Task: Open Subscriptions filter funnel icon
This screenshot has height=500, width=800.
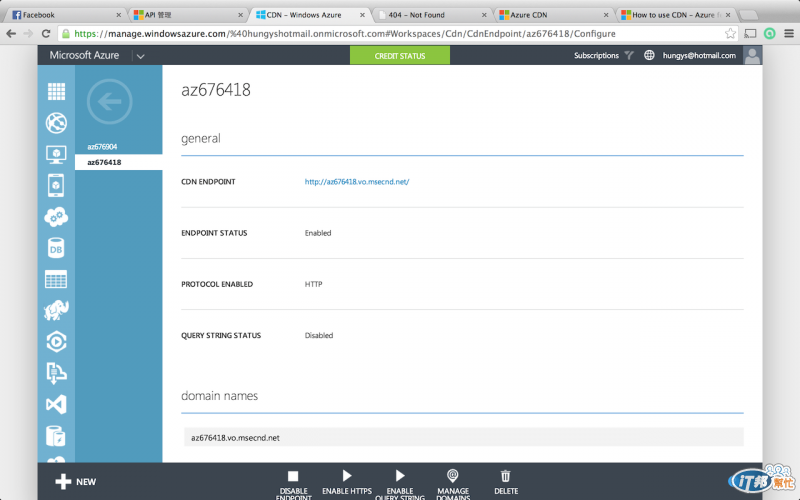Action: coord(629,55)
